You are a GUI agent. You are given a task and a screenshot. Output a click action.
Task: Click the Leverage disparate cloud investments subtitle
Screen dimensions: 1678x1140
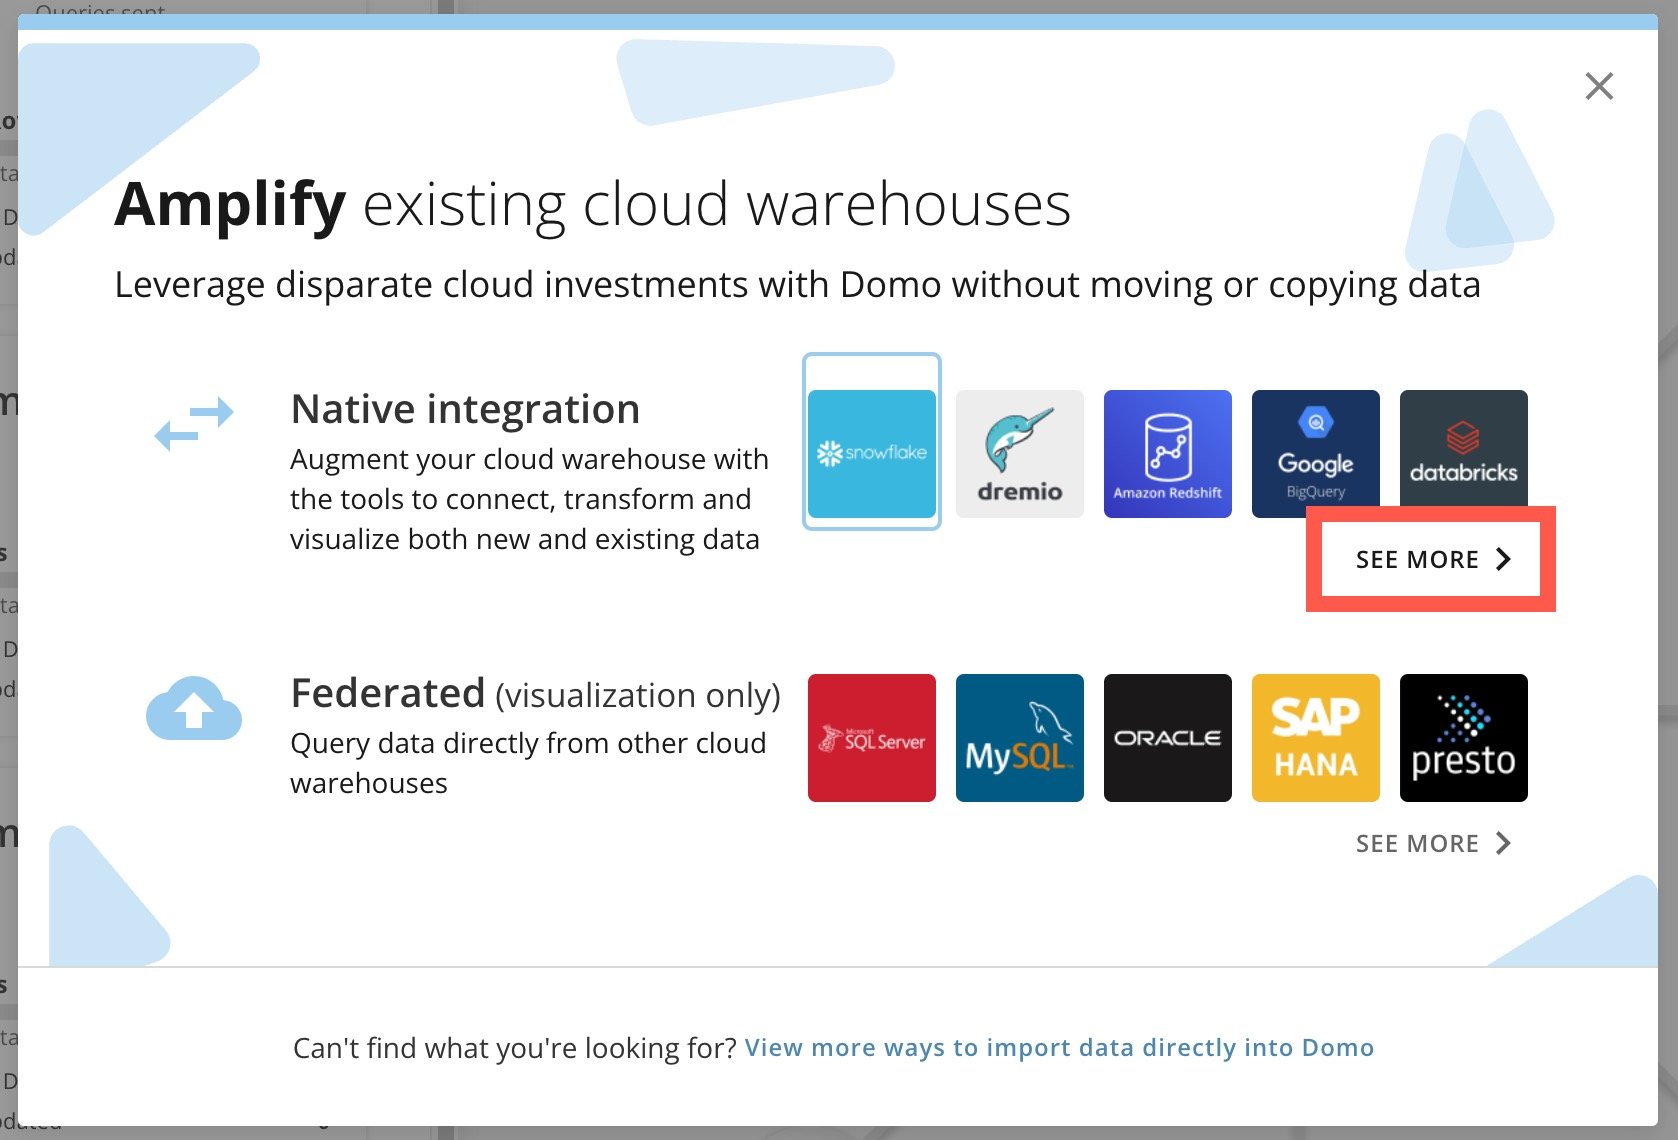pyautogui.click(x=798, y=285)
